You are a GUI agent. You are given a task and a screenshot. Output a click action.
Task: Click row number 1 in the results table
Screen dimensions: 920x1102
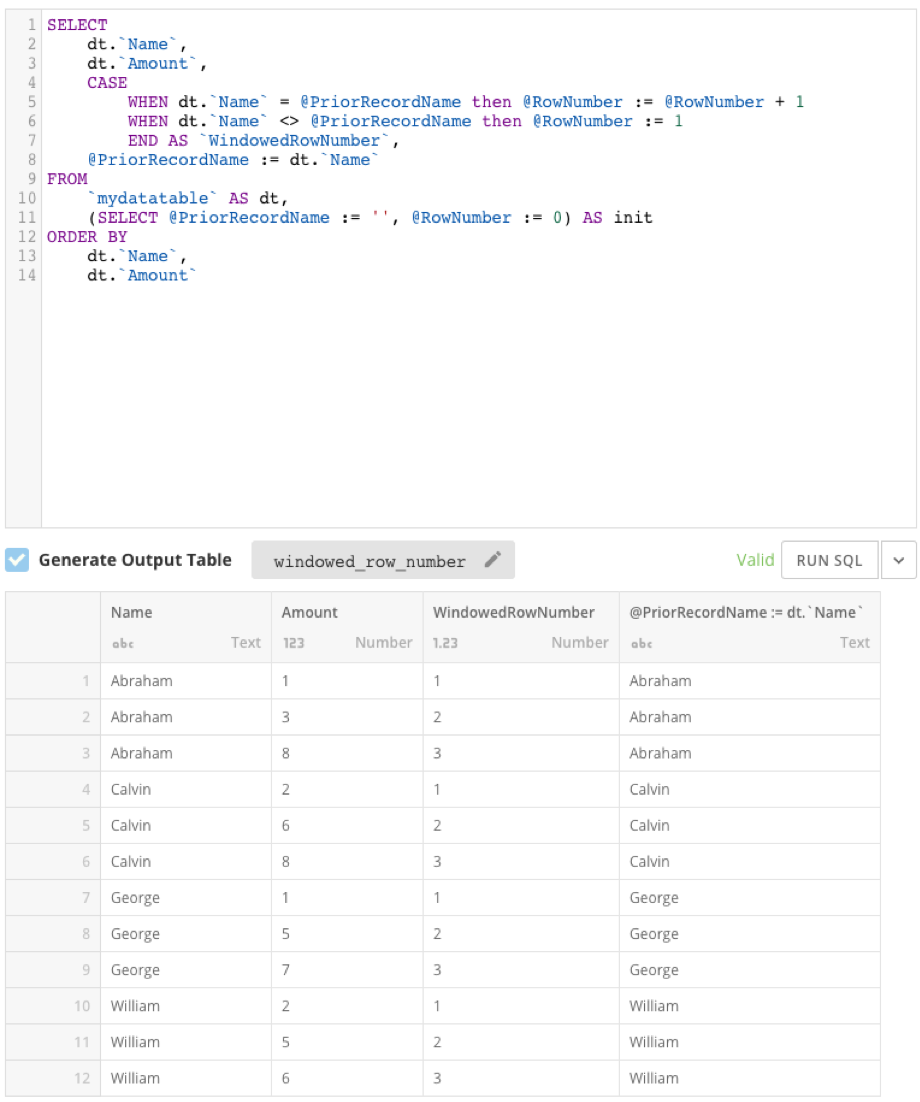point(88,680)
